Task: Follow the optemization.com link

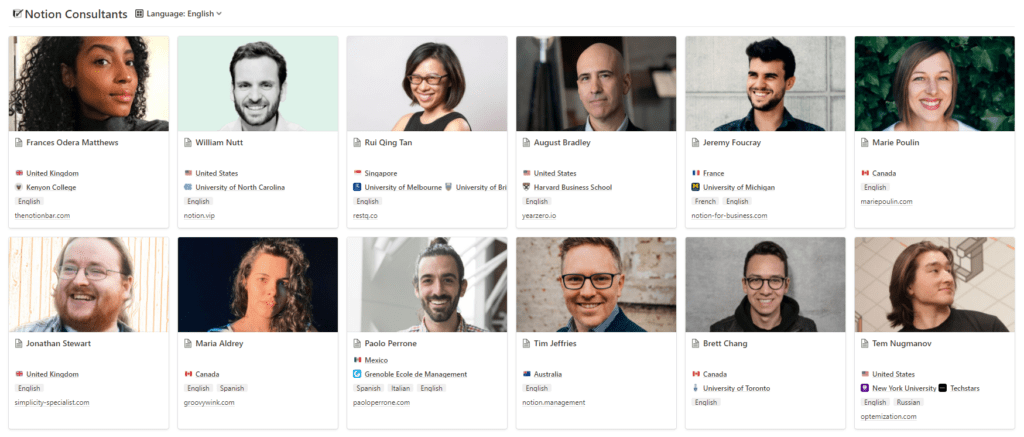Action: pyautogui.click(x=889, y=416)
